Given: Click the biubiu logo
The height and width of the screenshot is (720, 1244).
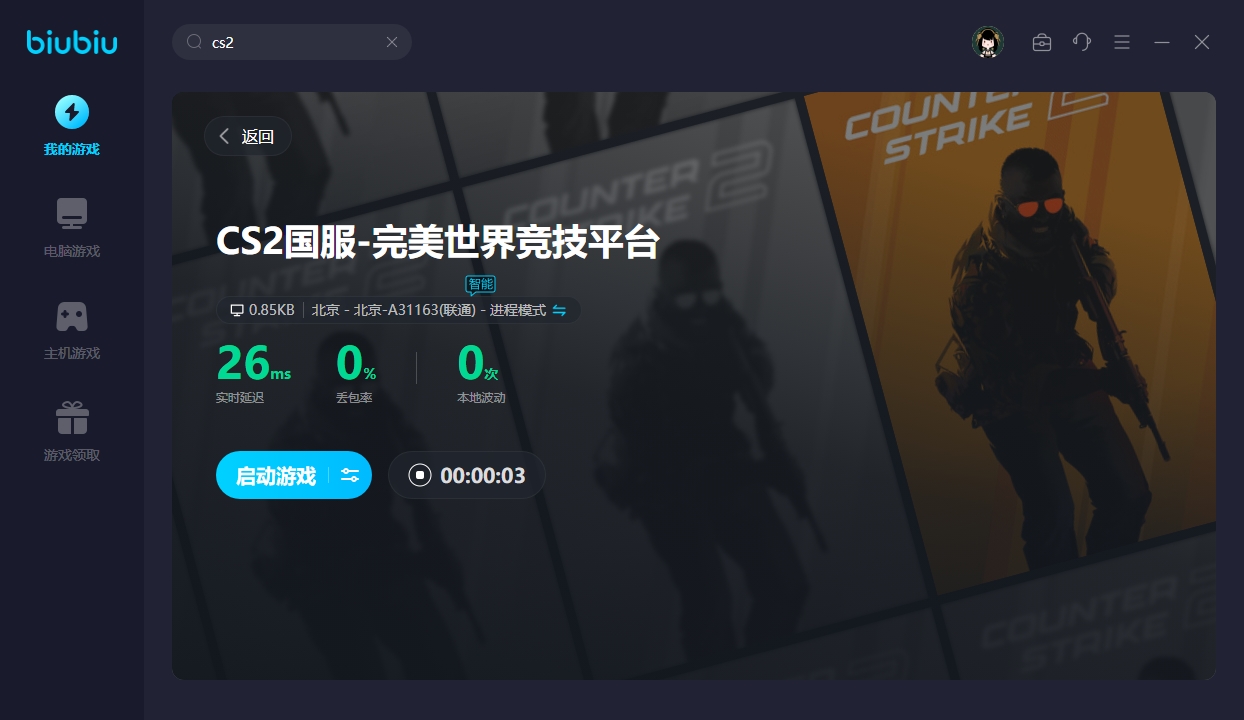Looking at the screenshot, I should click(x=72, y=42).
